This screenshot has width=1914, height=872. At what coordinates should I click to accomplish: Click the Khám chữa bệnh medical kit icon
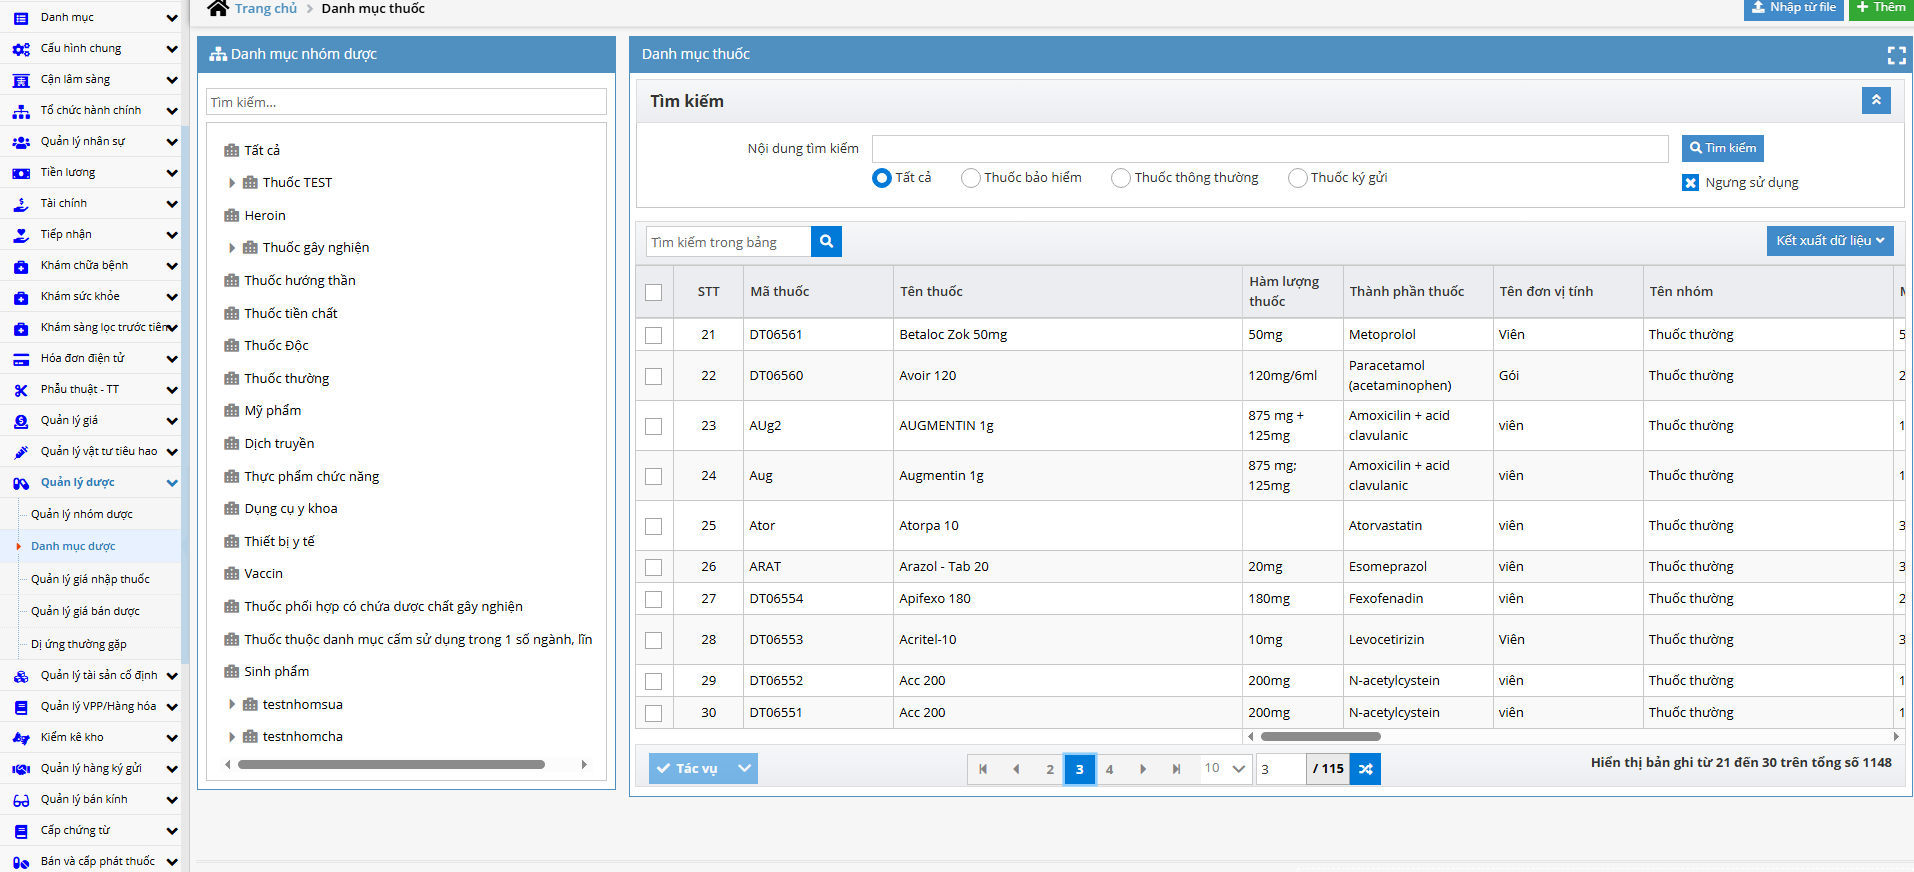click(x=21, y=266)
